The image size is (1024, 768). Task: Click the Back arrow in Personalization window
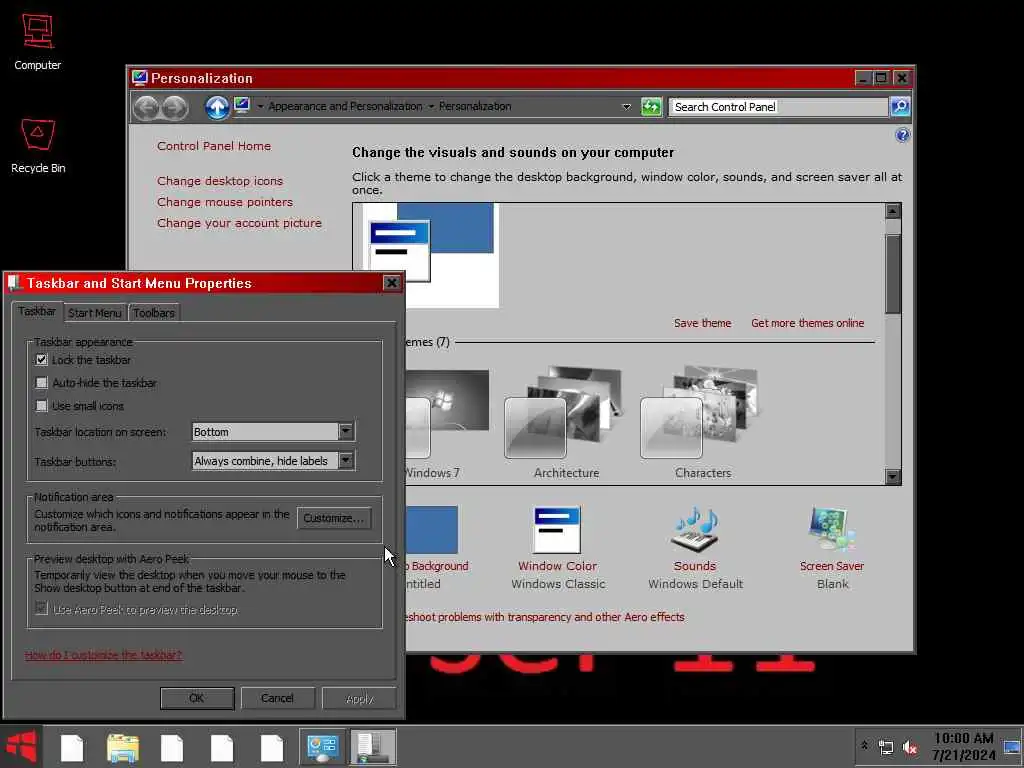click(147, 107)
